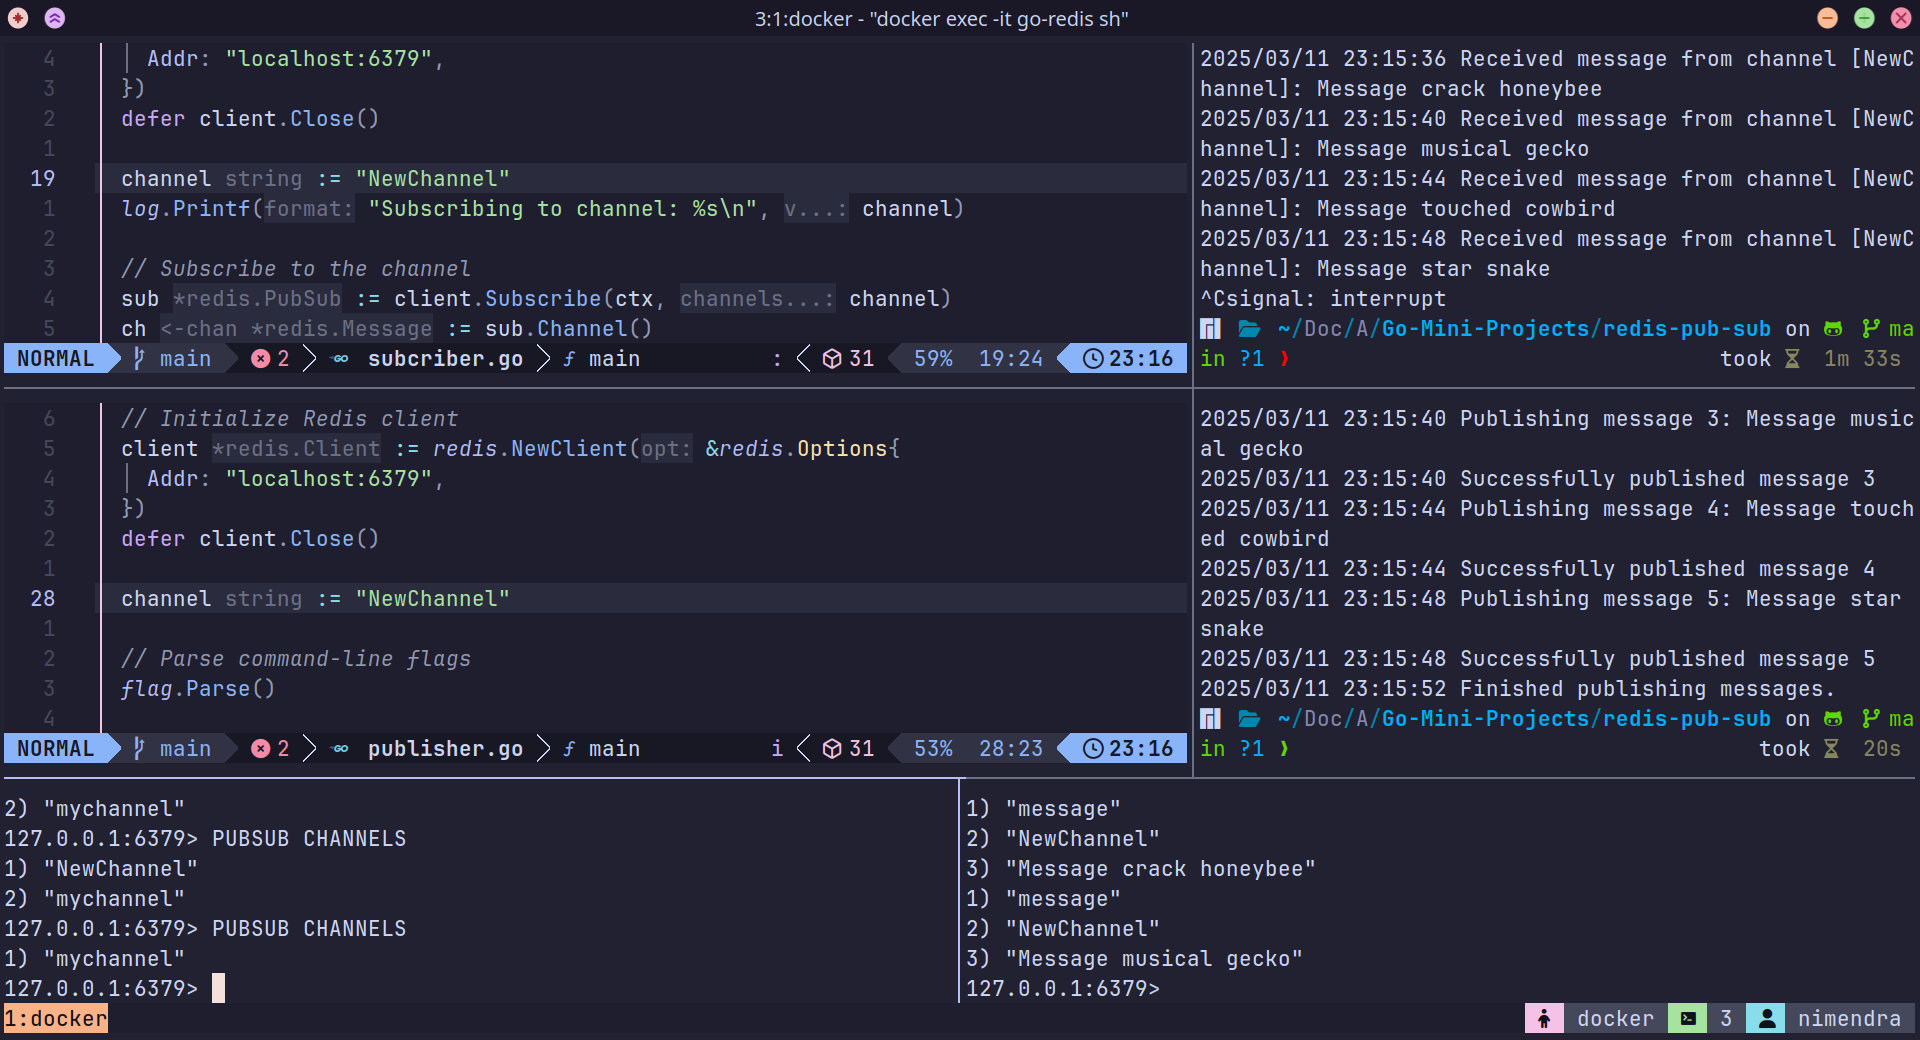This screenshot has height=1040, width=1920.
Task: Click the subcriber.go filename in the statusline
Action: coord(445,358)
